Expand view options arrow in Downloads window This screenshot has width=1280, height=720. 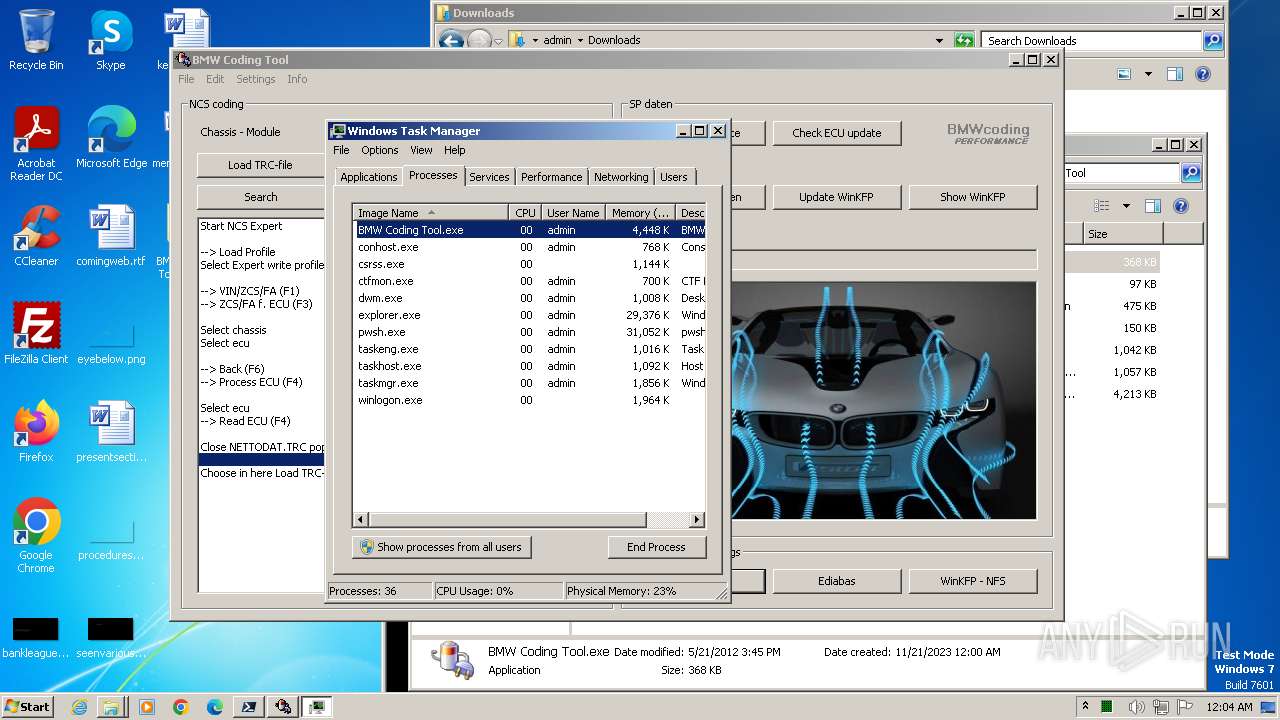pos(1148,74)
